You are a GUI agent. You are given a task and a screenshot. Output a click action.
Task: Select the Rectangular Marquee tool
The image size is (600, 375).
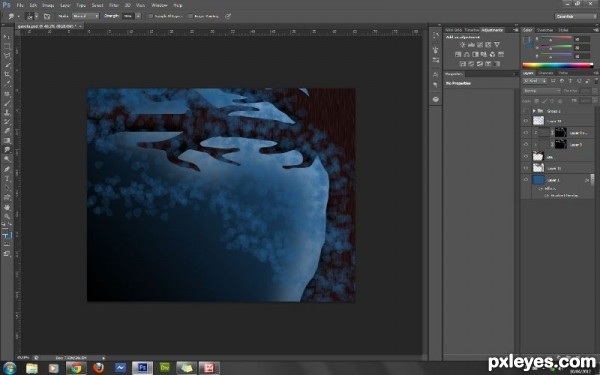(x=7, y=46)
